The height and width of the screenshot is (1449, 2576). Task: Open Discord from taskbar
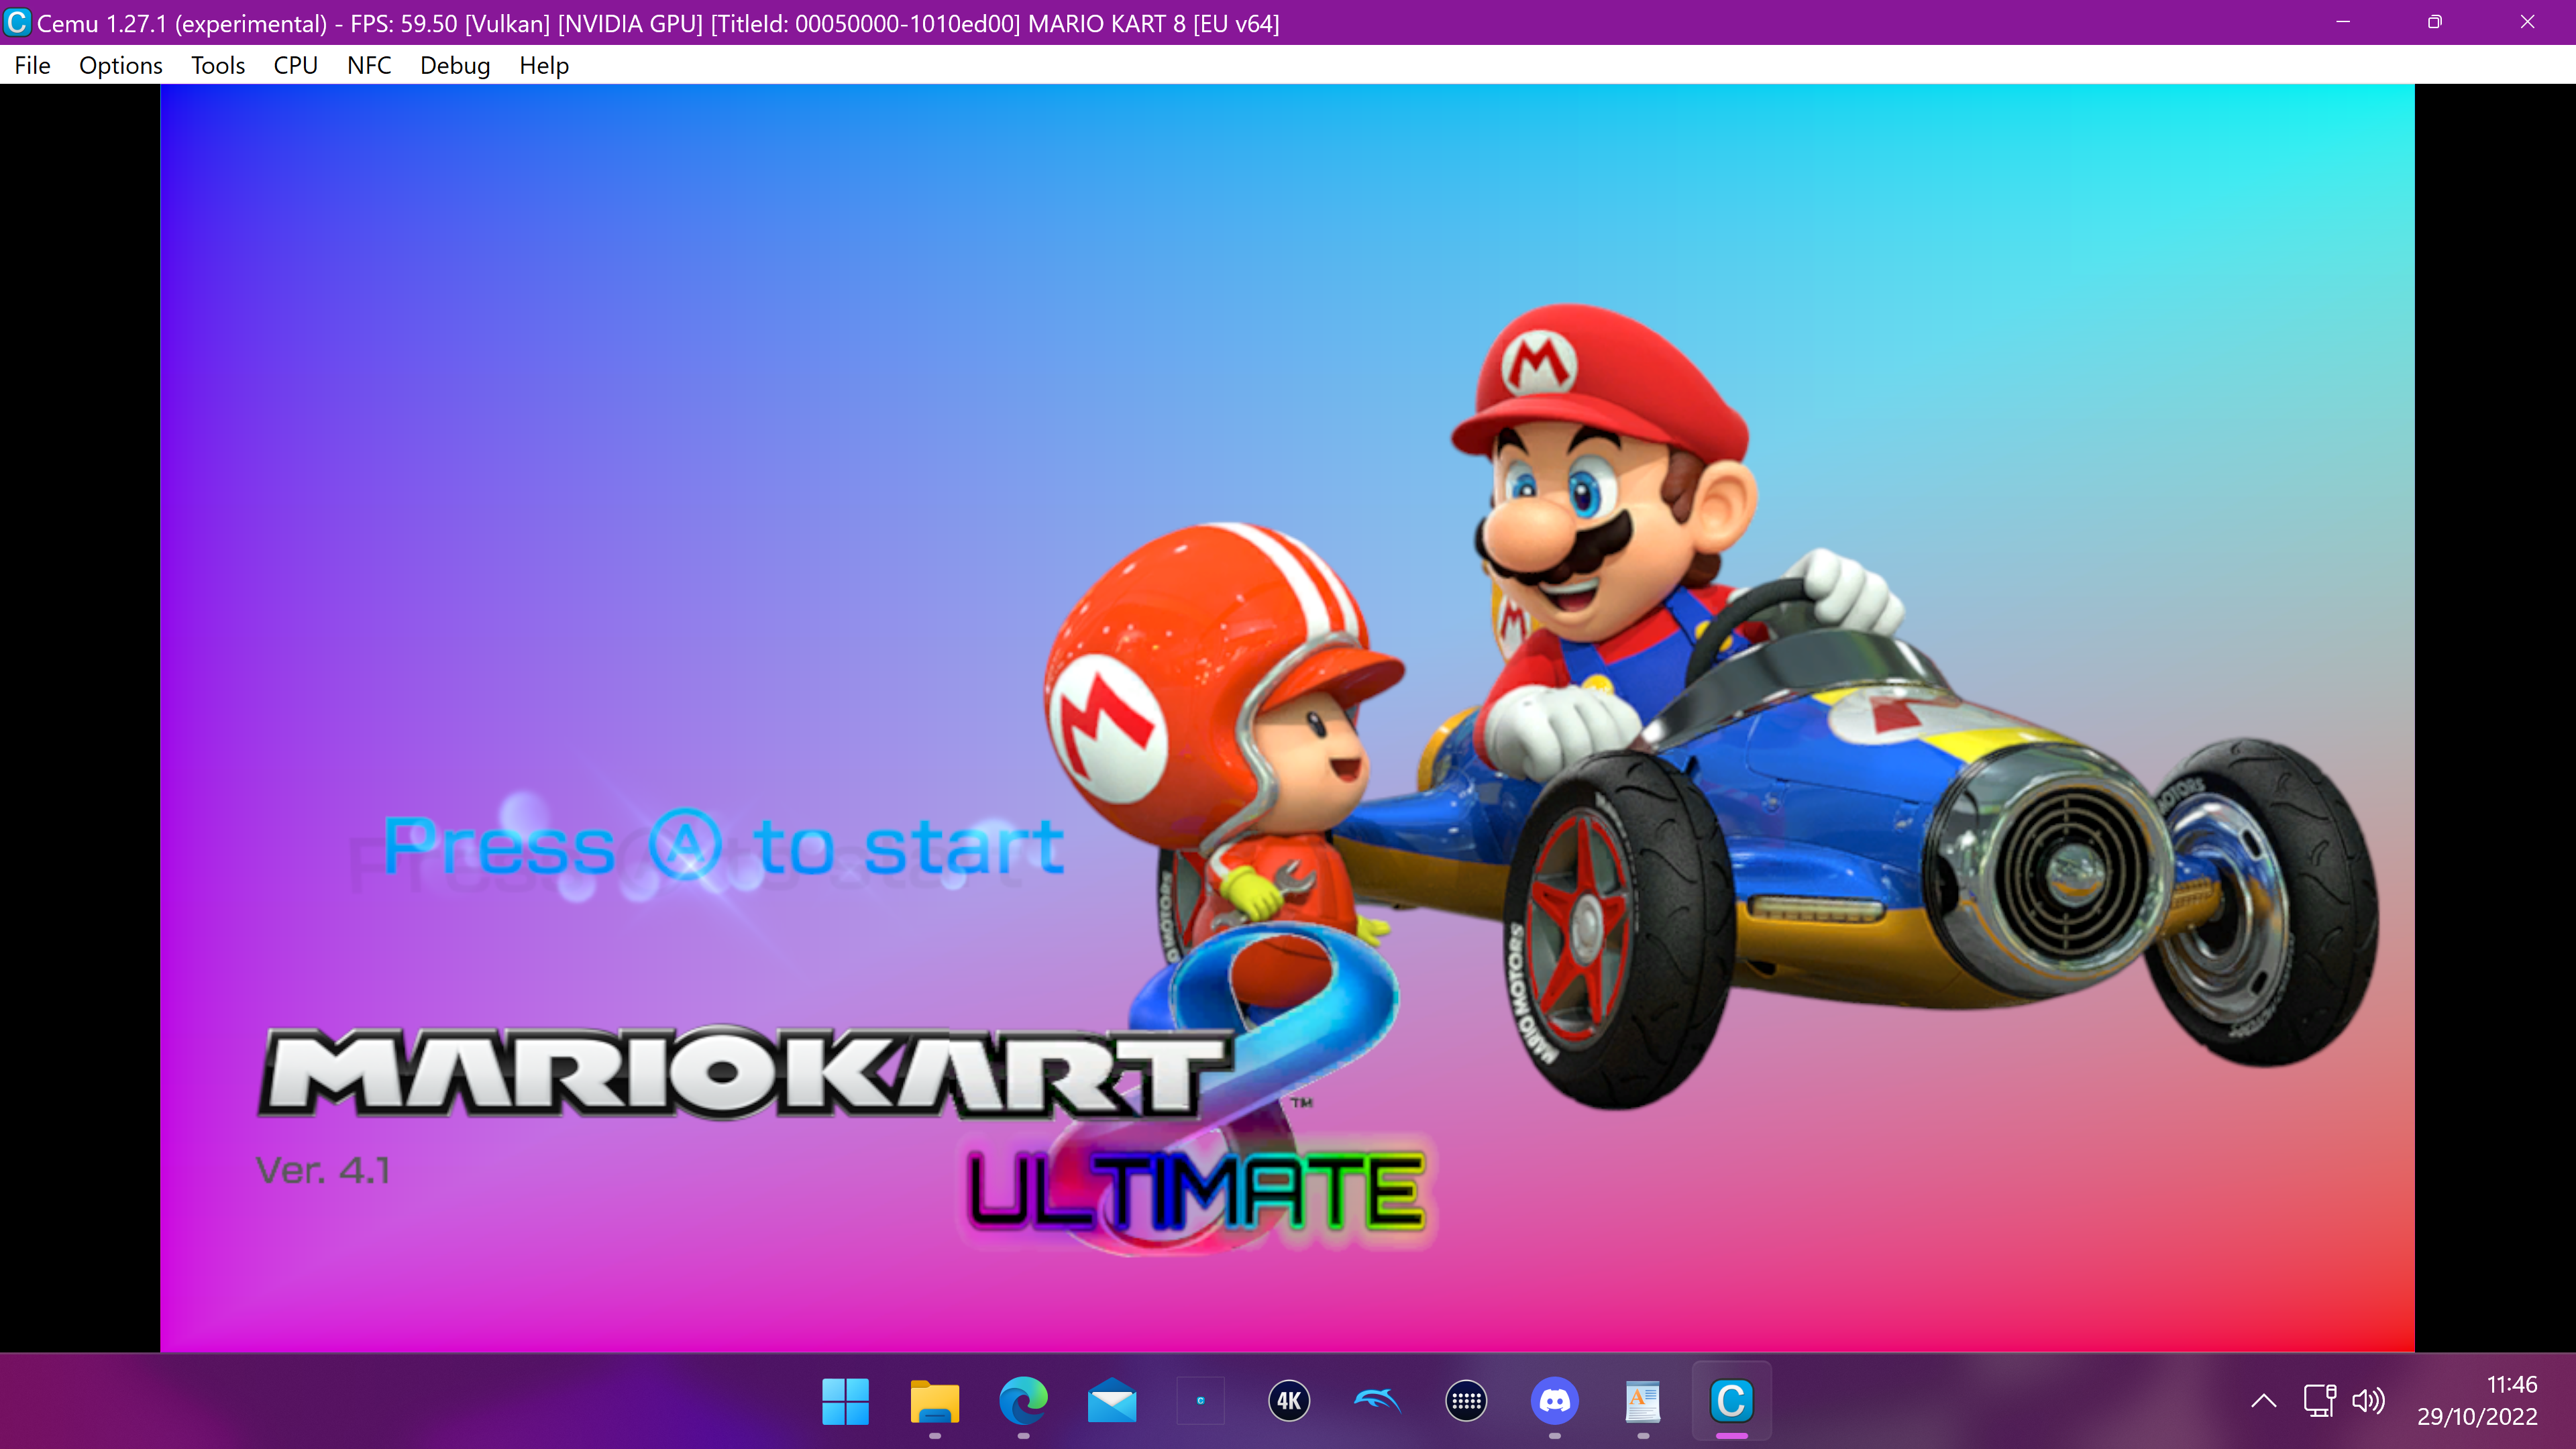tap(1555, 1401)
